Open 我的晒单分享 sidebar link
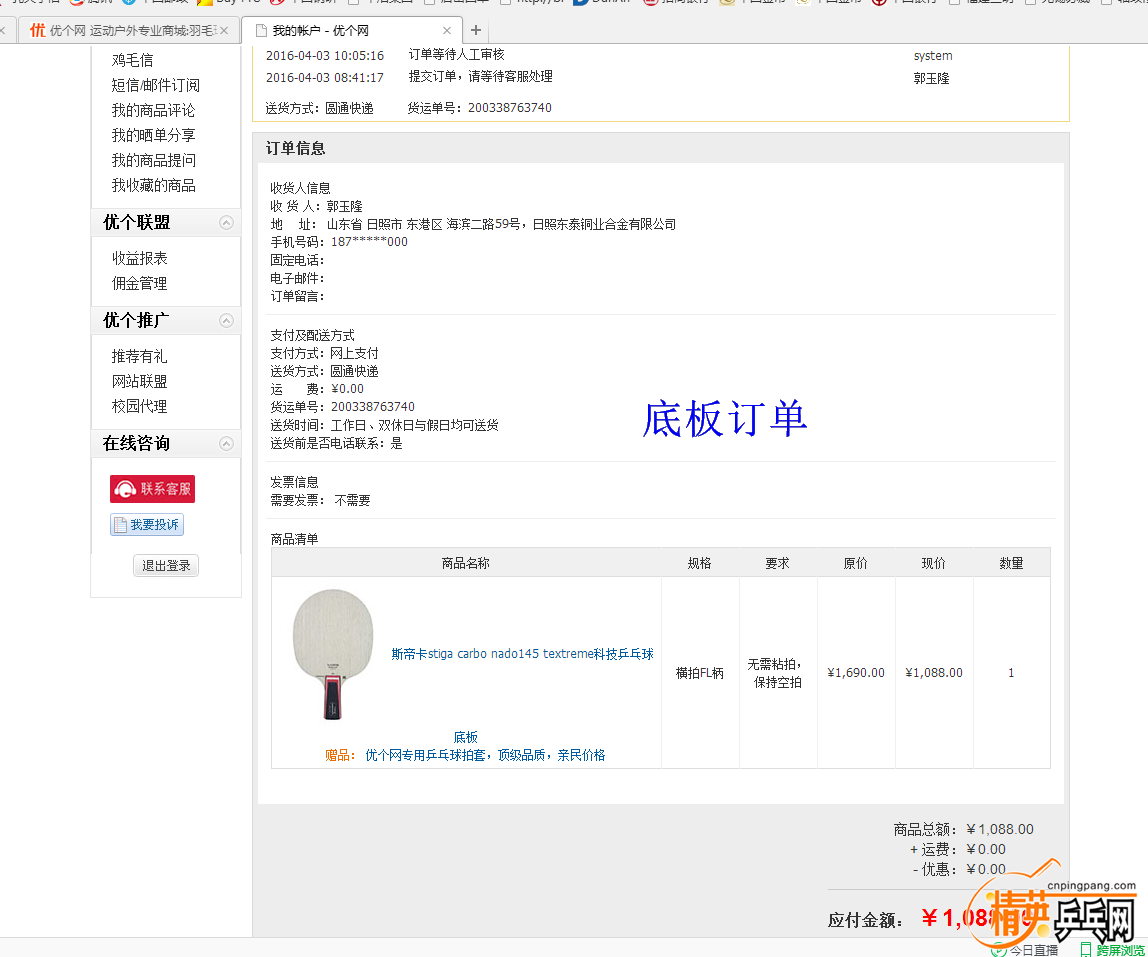The height and width of the screenshot is (957, 1148). point(153,135)
